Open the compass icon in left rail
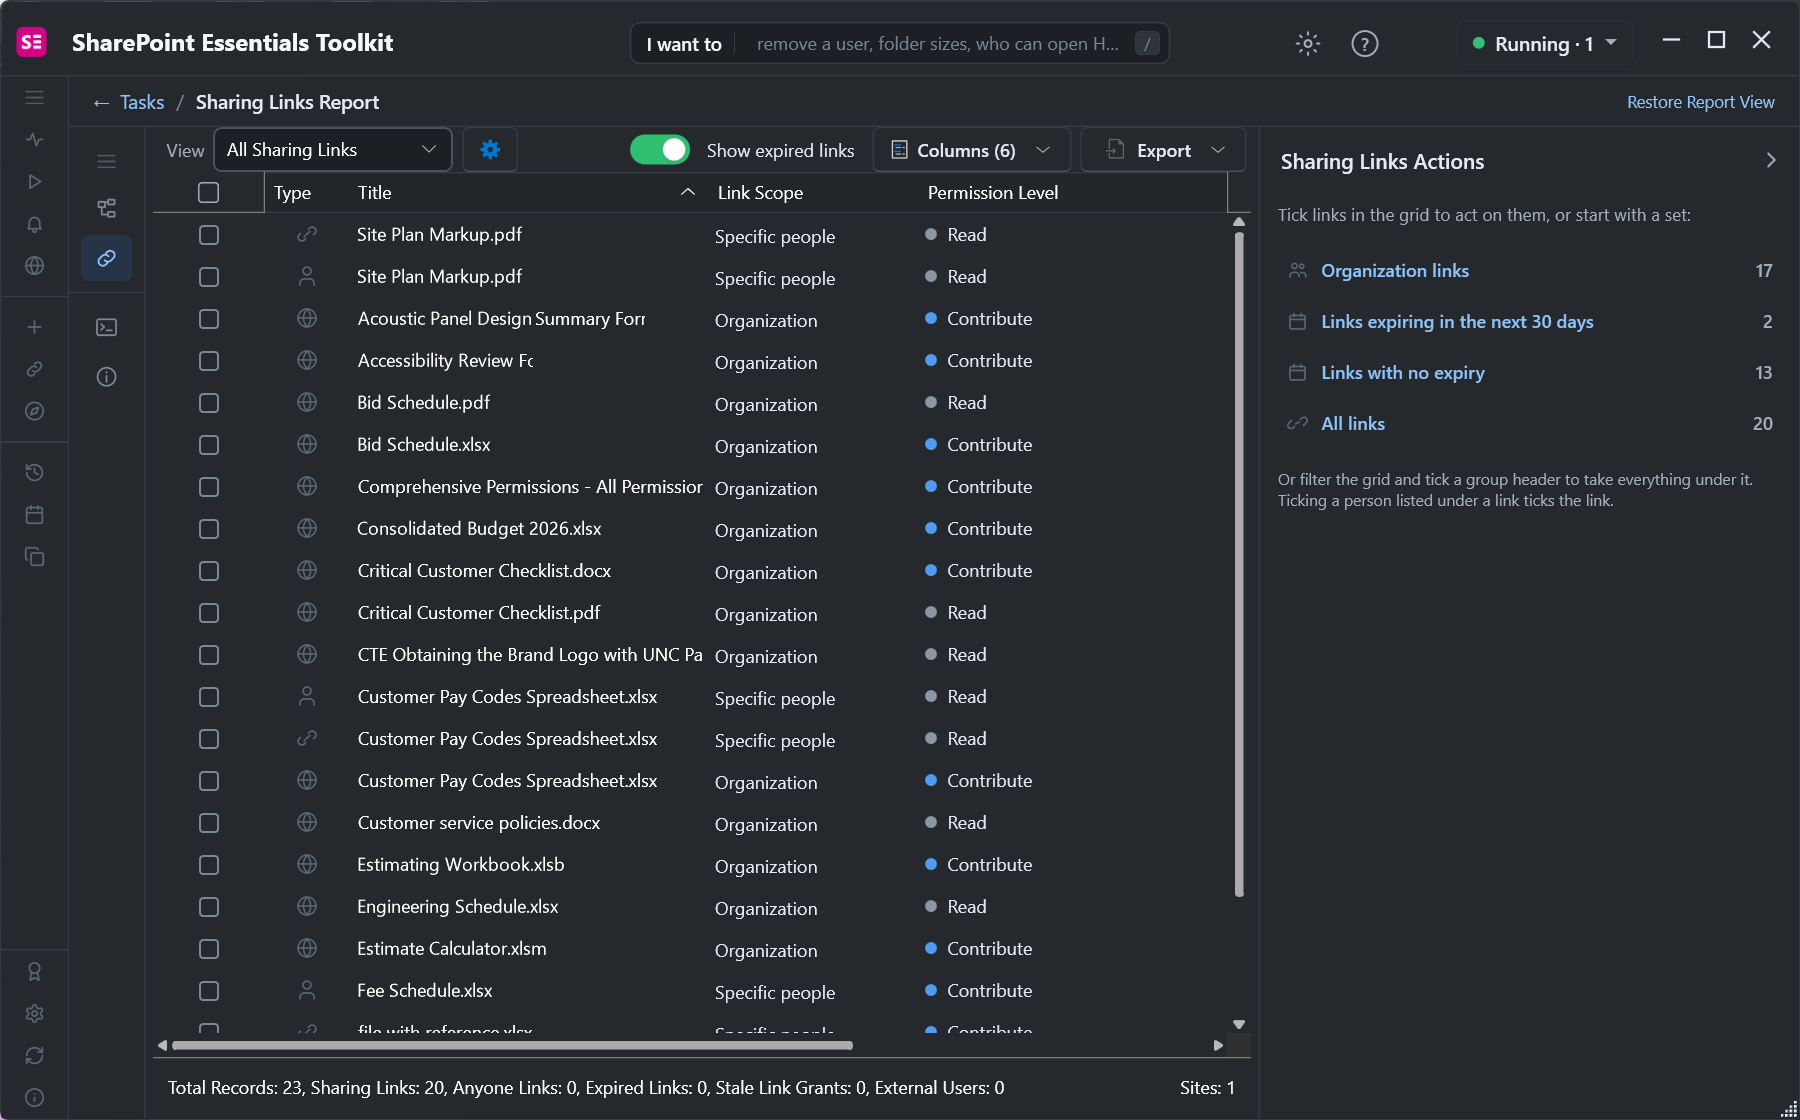1800x1120 pixels. (34, 411)
